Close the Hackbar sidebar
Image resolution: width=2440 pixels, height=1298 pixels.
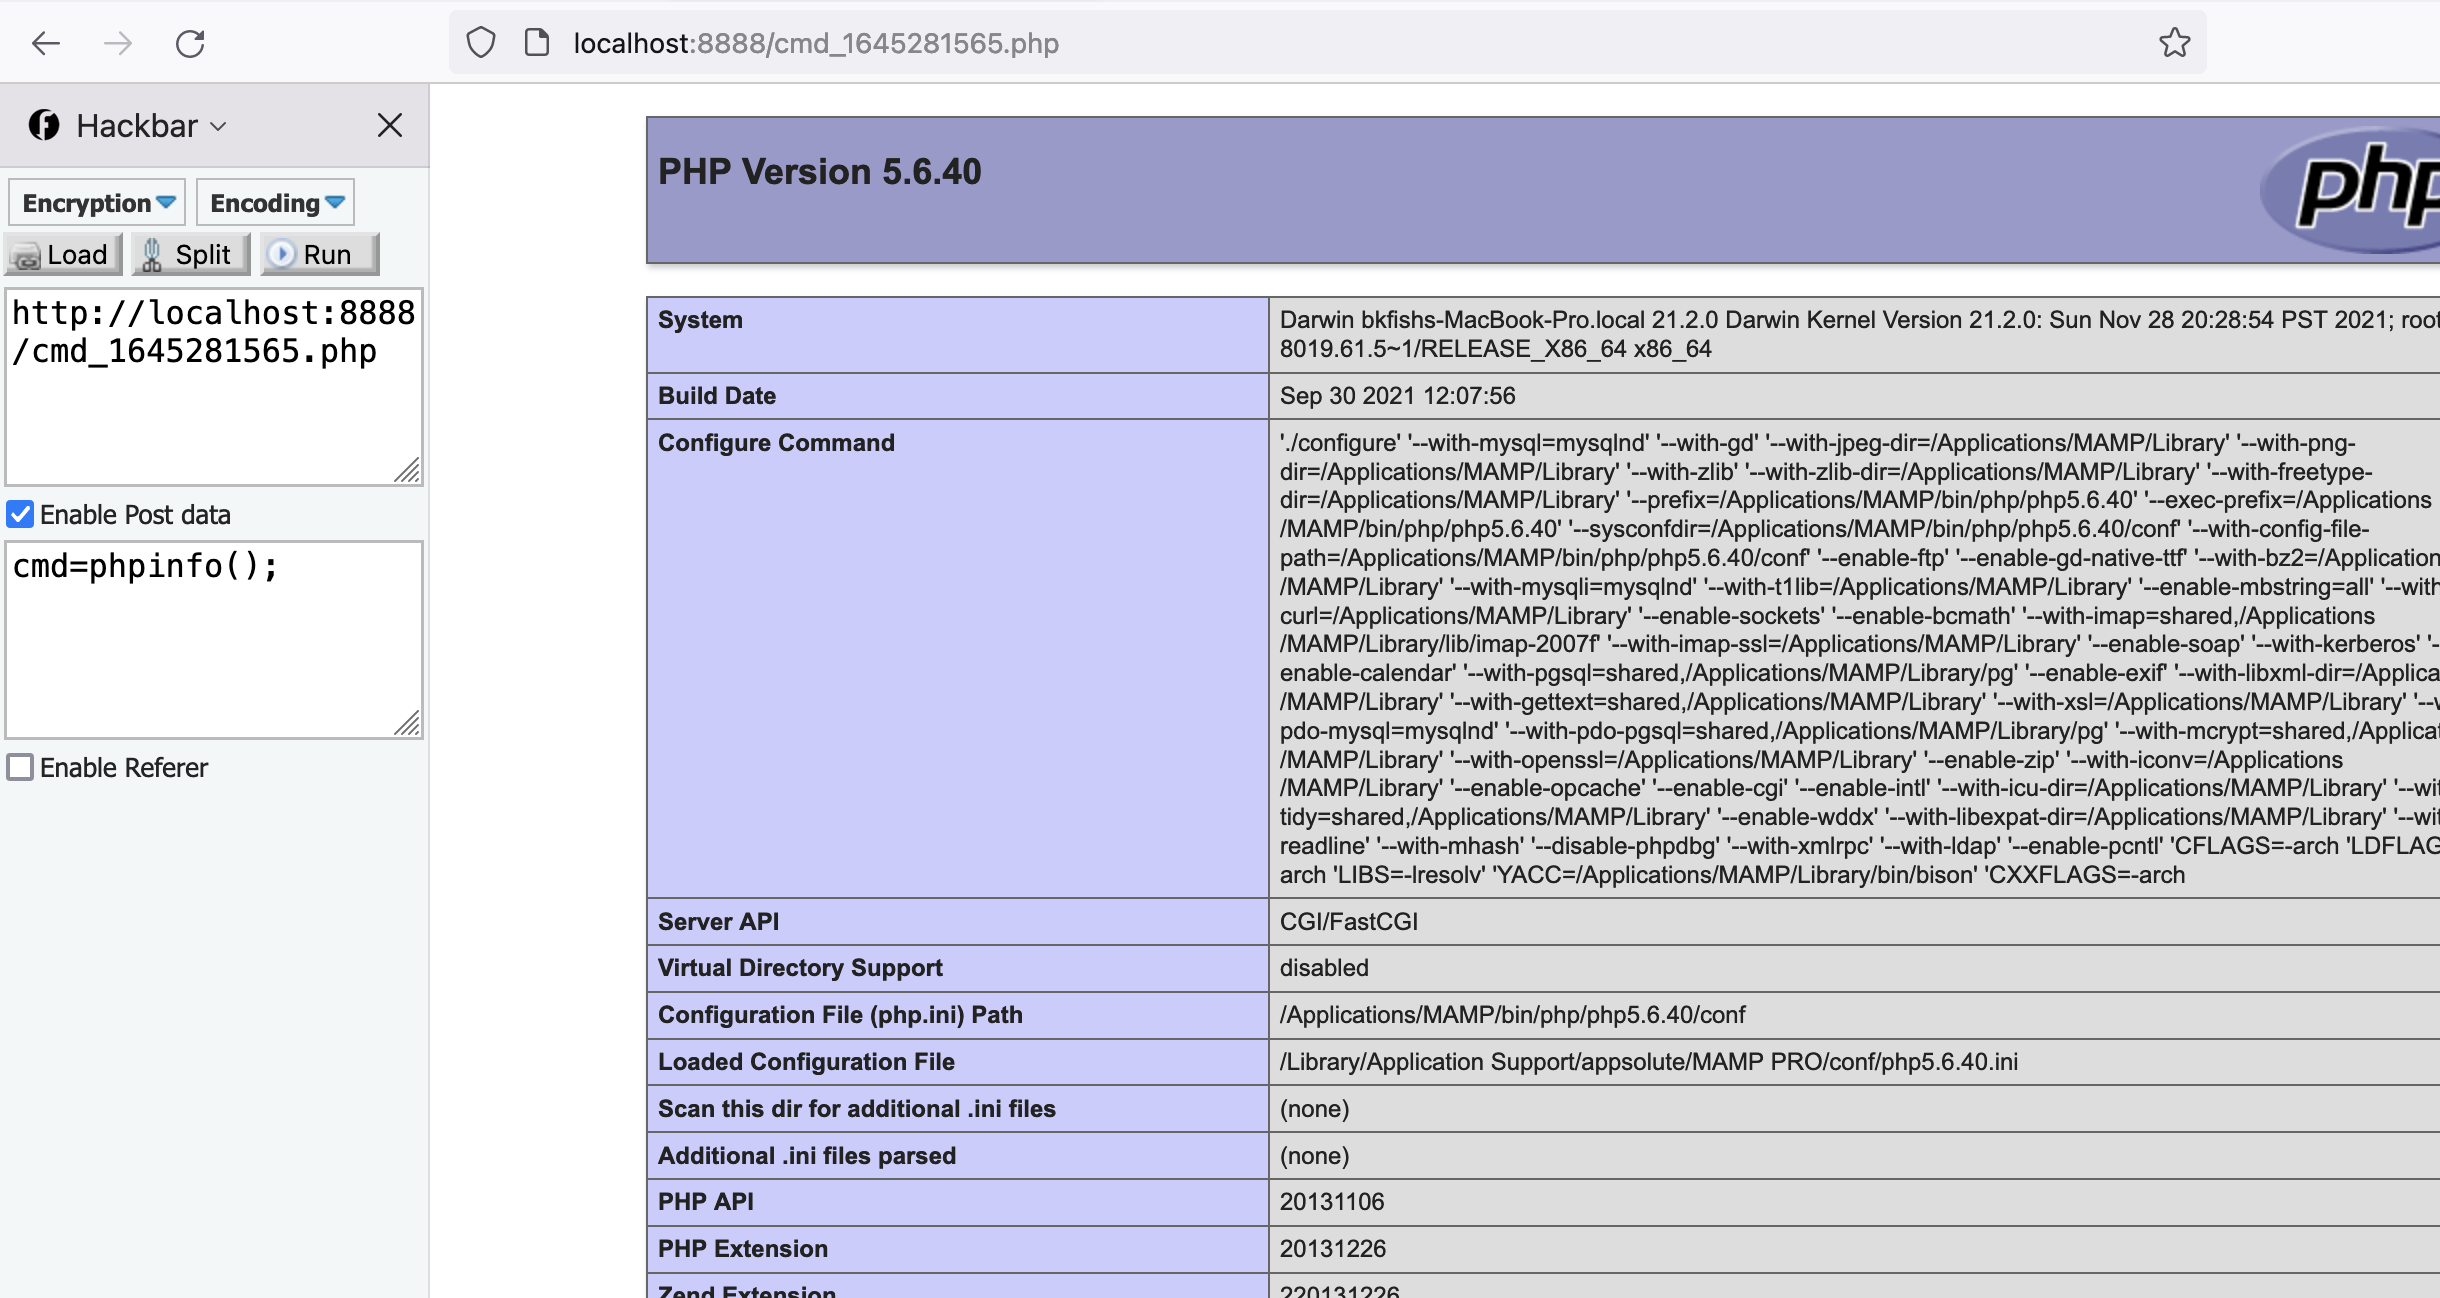pos(389,125)
